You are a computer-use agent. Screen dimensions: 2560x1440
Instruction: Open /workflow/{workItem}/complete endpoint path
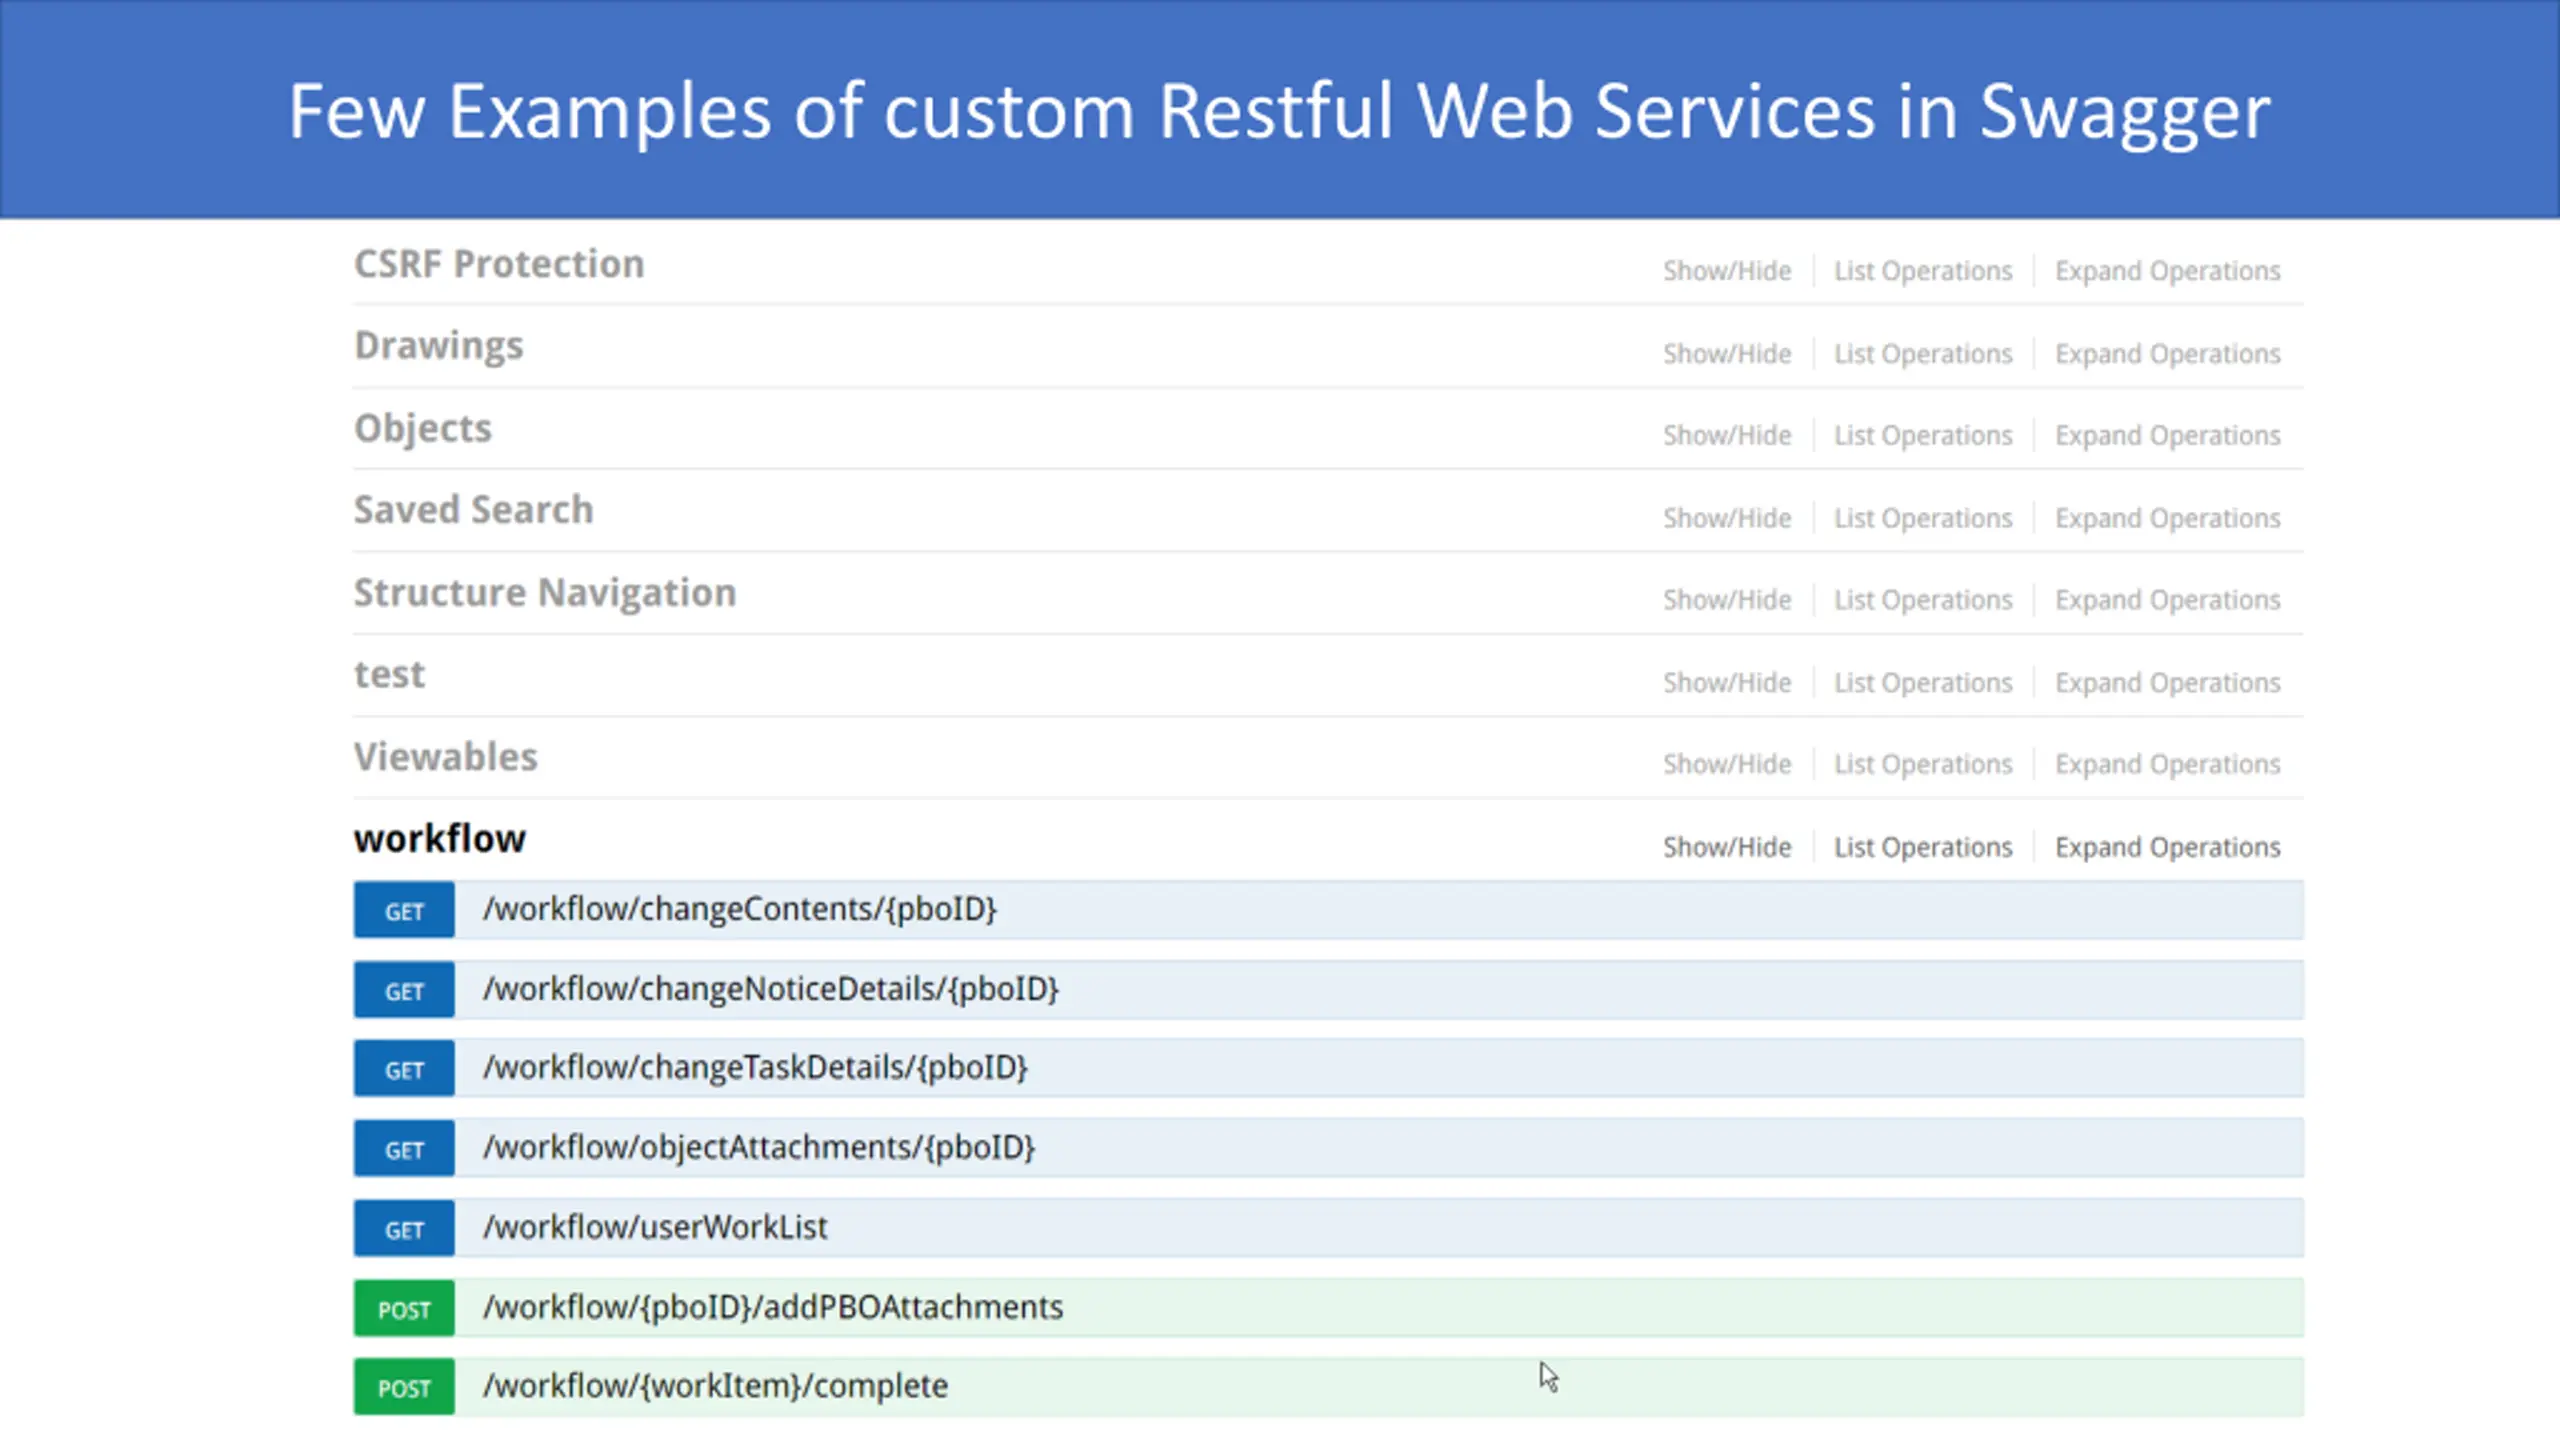[715, 1386]
